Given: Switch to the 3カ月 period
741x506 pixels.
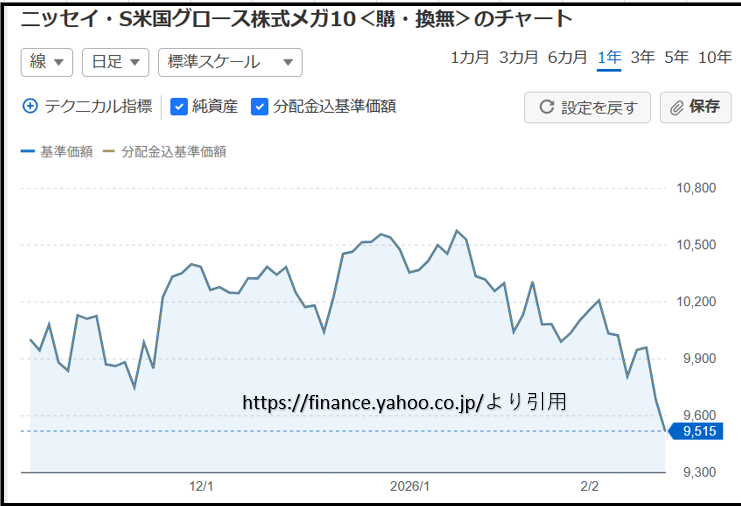Looking at the screenshot, I should click(518, 57).
